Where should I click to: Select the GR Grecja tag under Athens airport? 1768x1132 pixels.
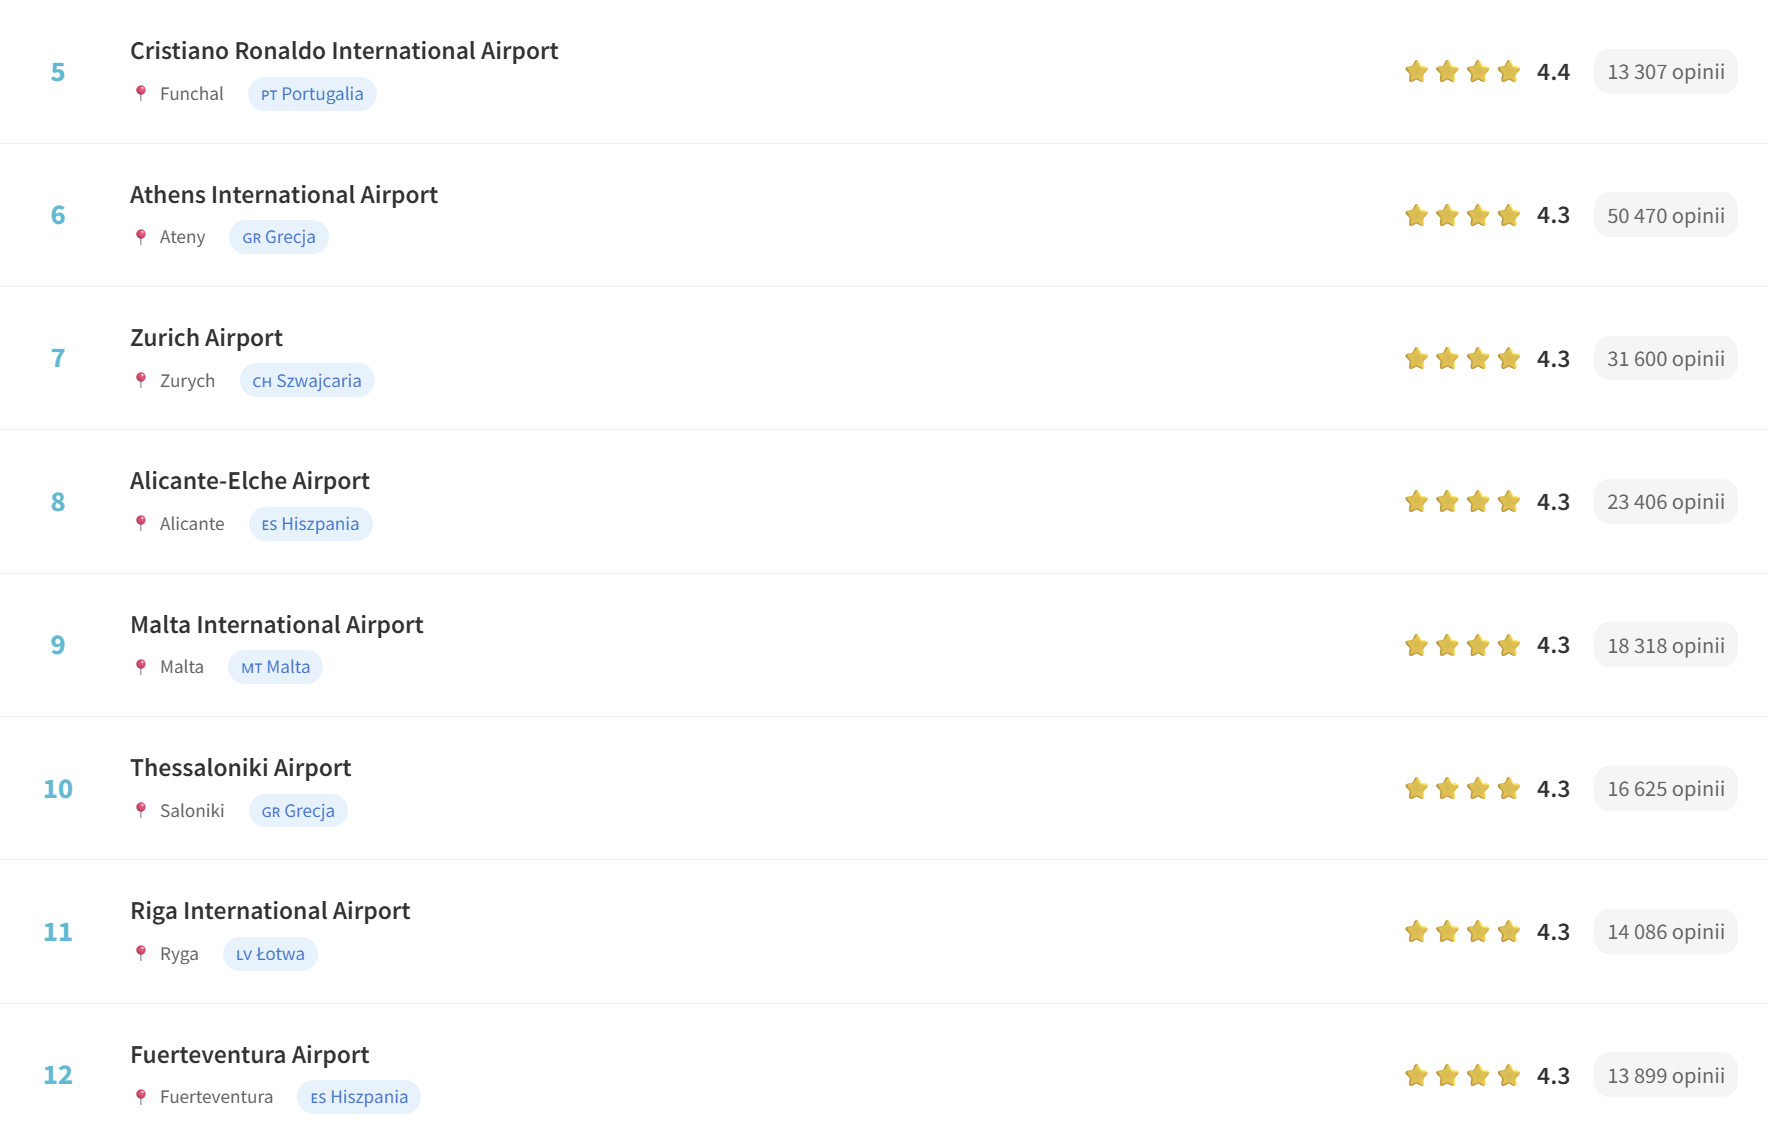279,237
